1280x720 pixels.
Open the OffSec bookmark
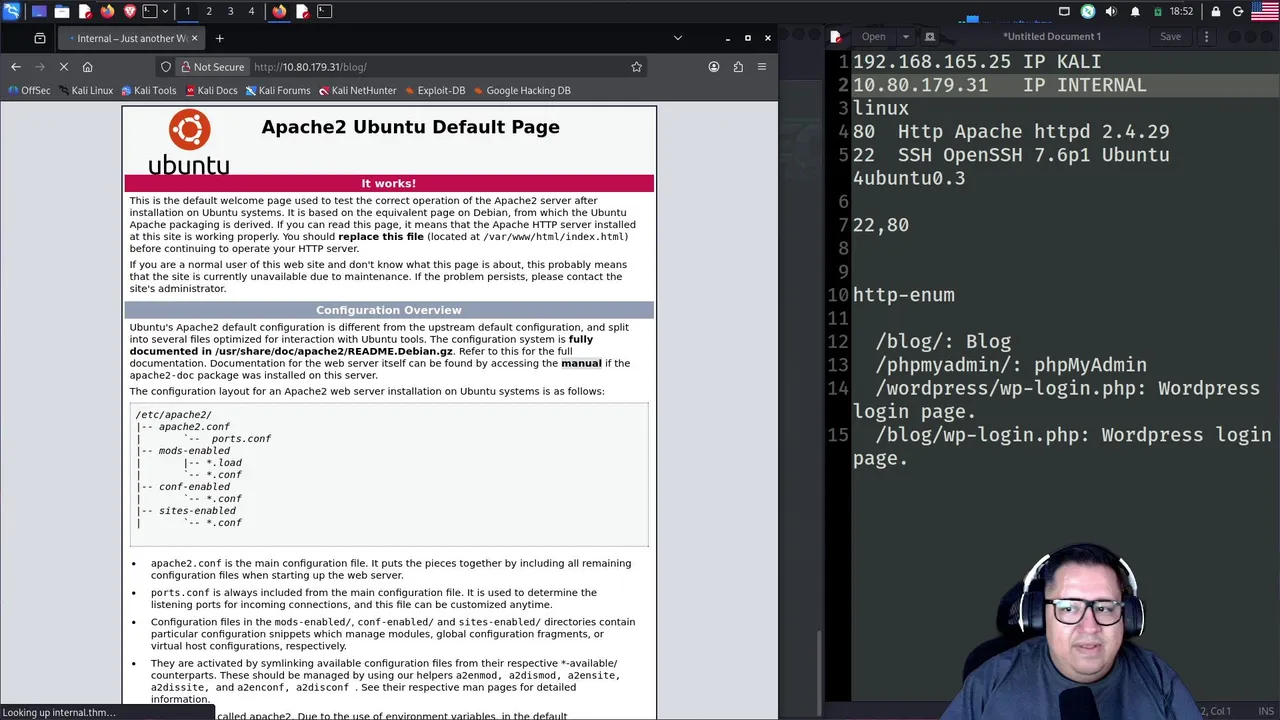coord(29,90)
